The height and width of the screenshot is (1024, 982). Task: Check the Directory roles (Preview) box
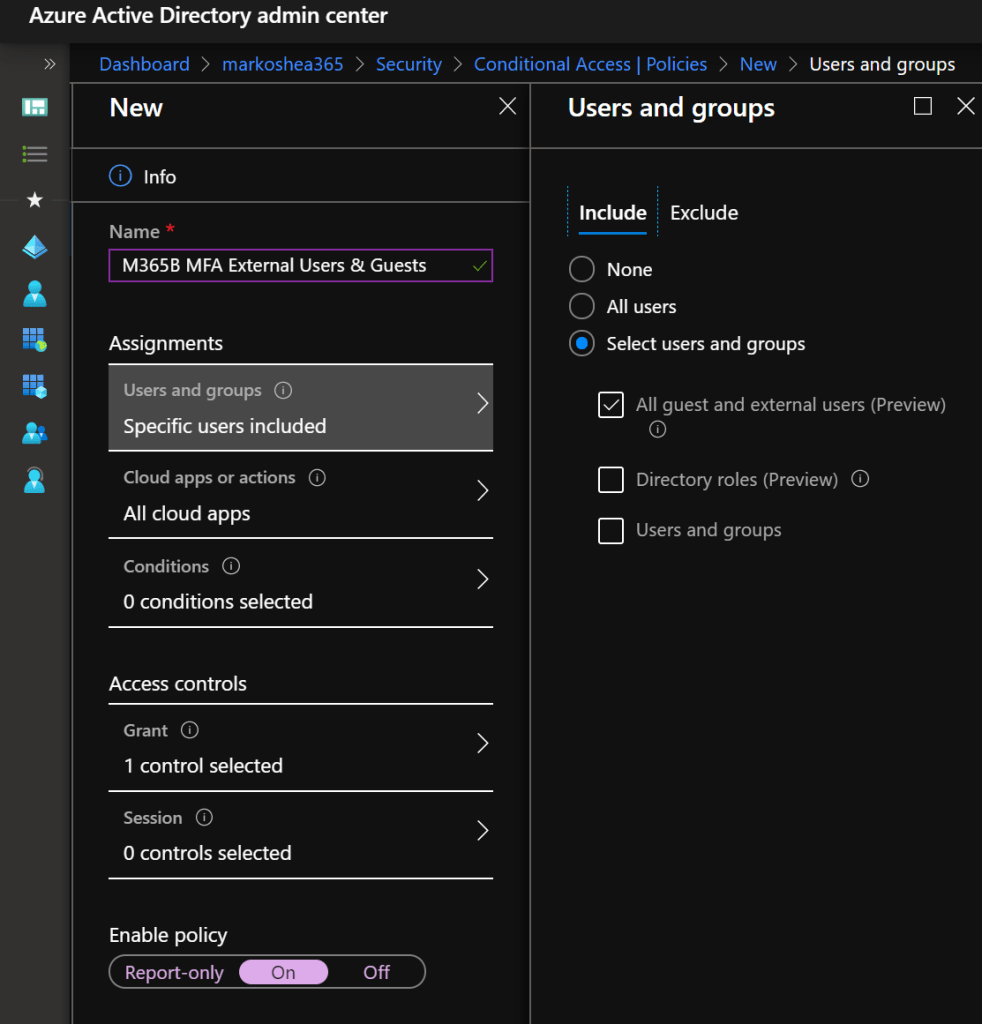coord(611,480)
